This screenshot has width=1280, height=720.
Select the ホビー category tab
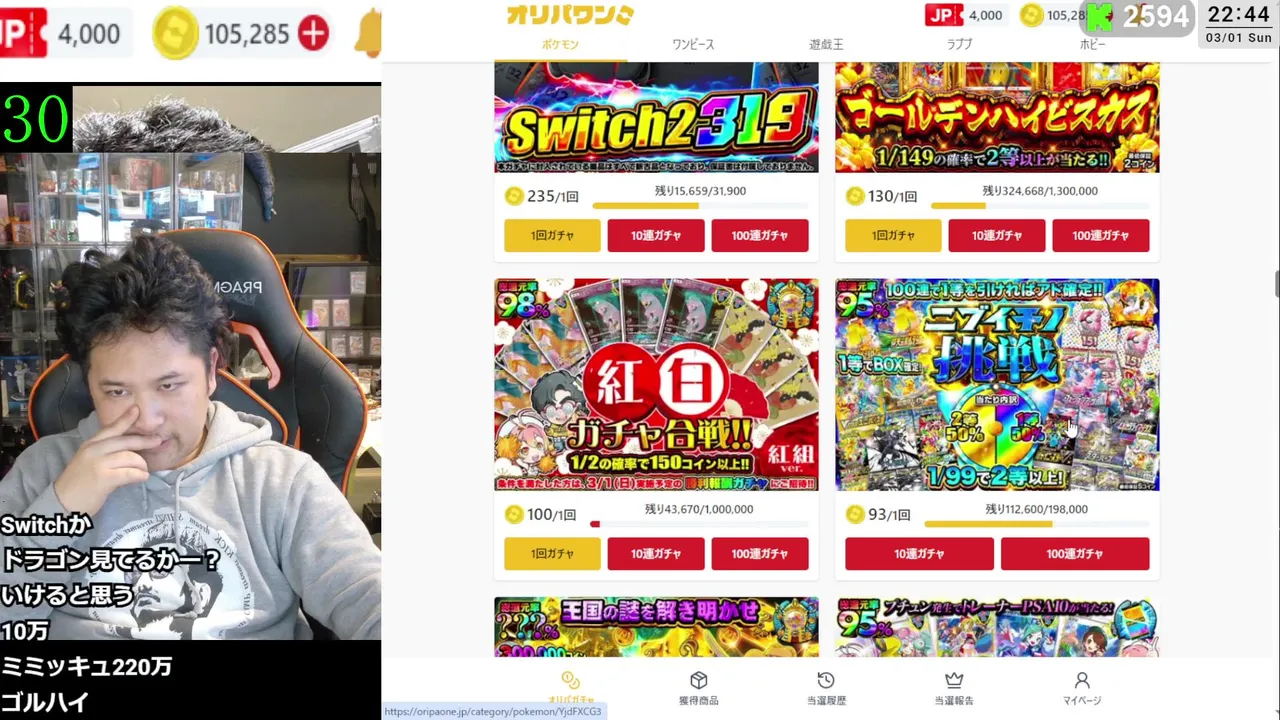pos(1092,44)
